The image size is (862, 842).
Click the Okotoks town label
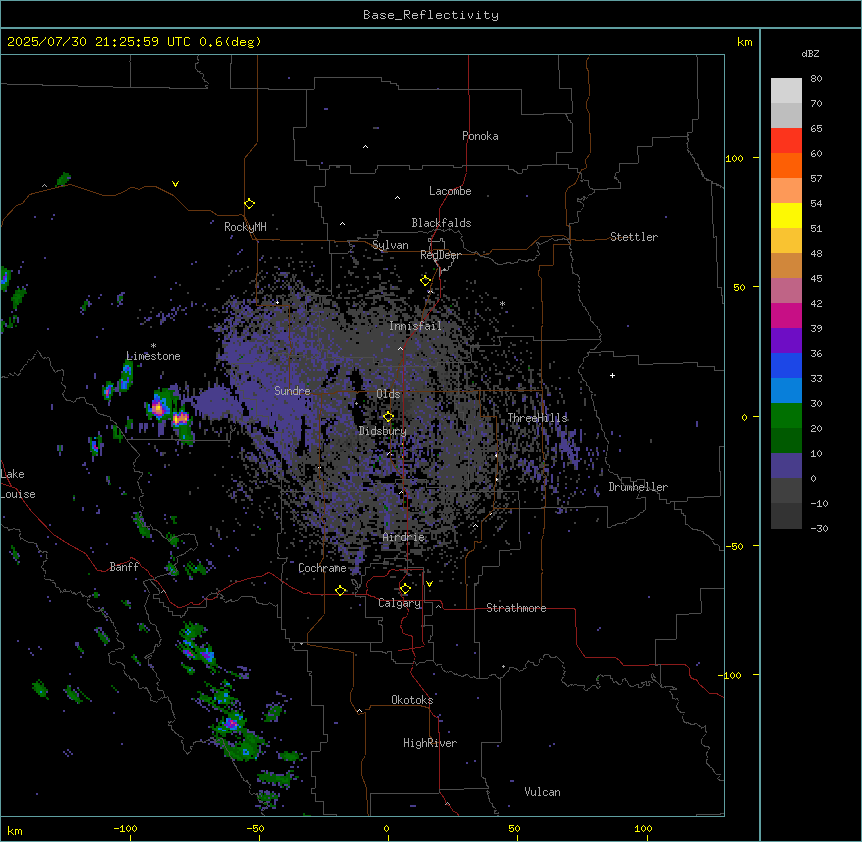(x=412, y=700)
